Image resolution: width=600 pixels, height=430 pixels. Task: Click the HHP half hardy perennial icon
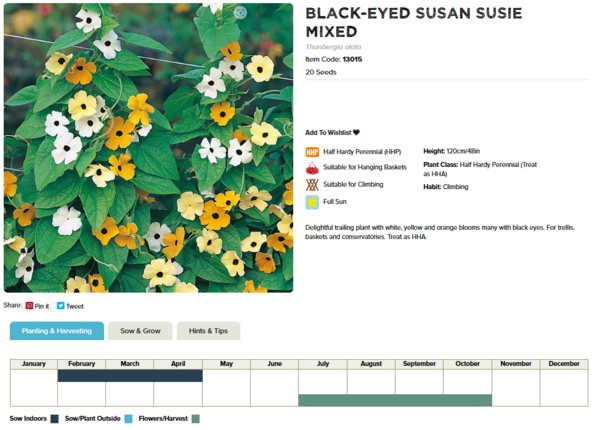(x=312, y=152)
